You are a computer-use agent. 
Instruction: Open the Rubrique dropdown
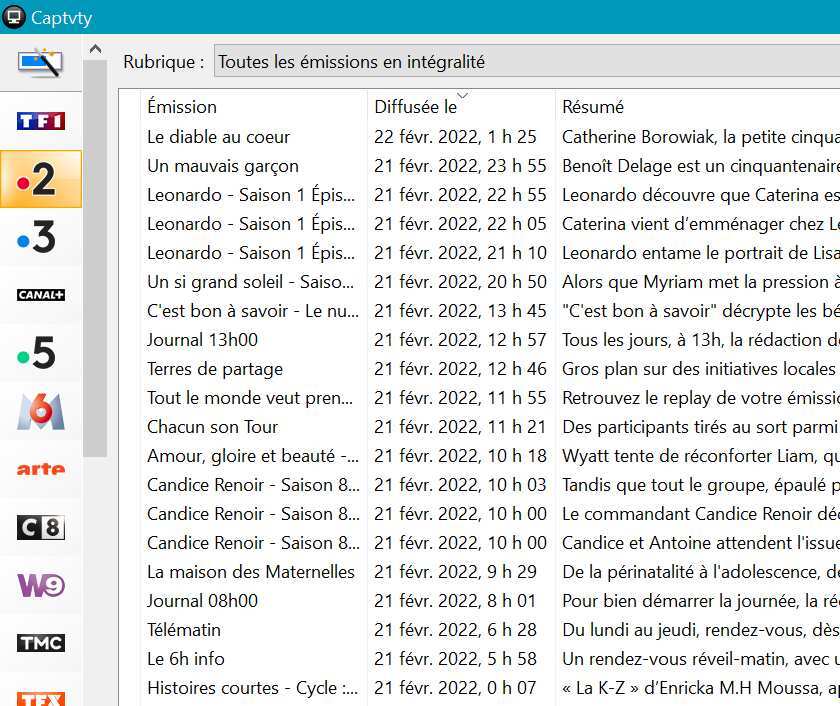click(527, 62)
